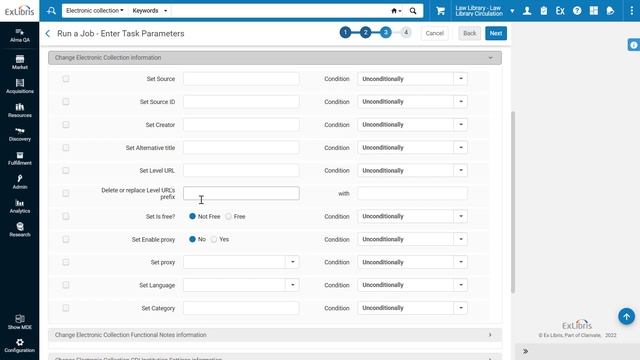Expand Change Electronic Collection Functional Notes information
This screenshot has height=360, width=640.
pos(275,335)
